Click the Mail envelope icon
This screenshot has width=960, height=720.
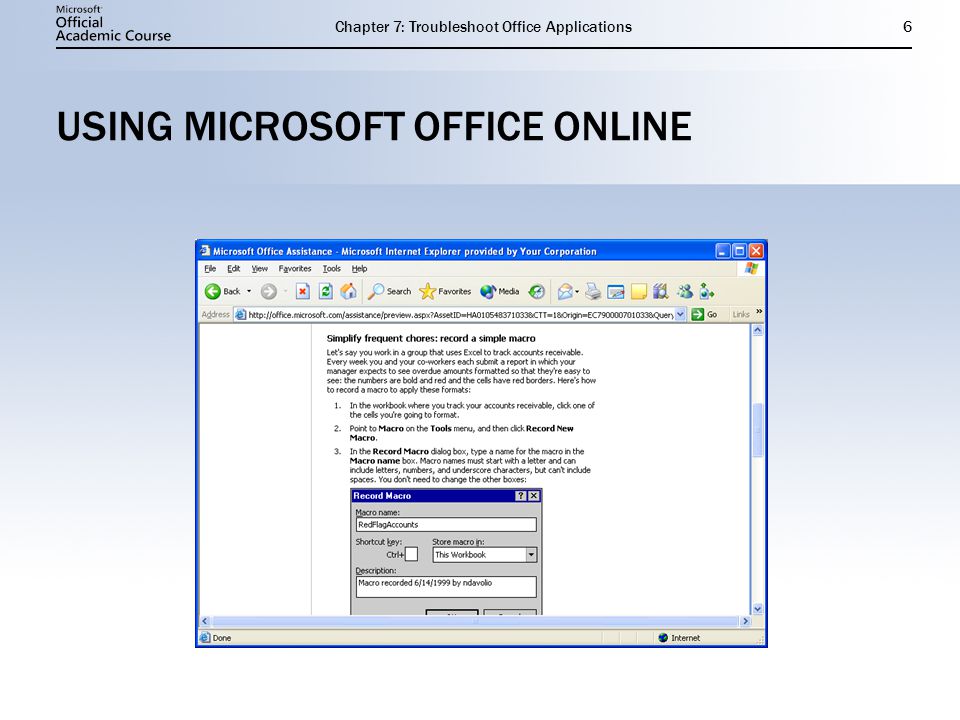pos(565,291)
